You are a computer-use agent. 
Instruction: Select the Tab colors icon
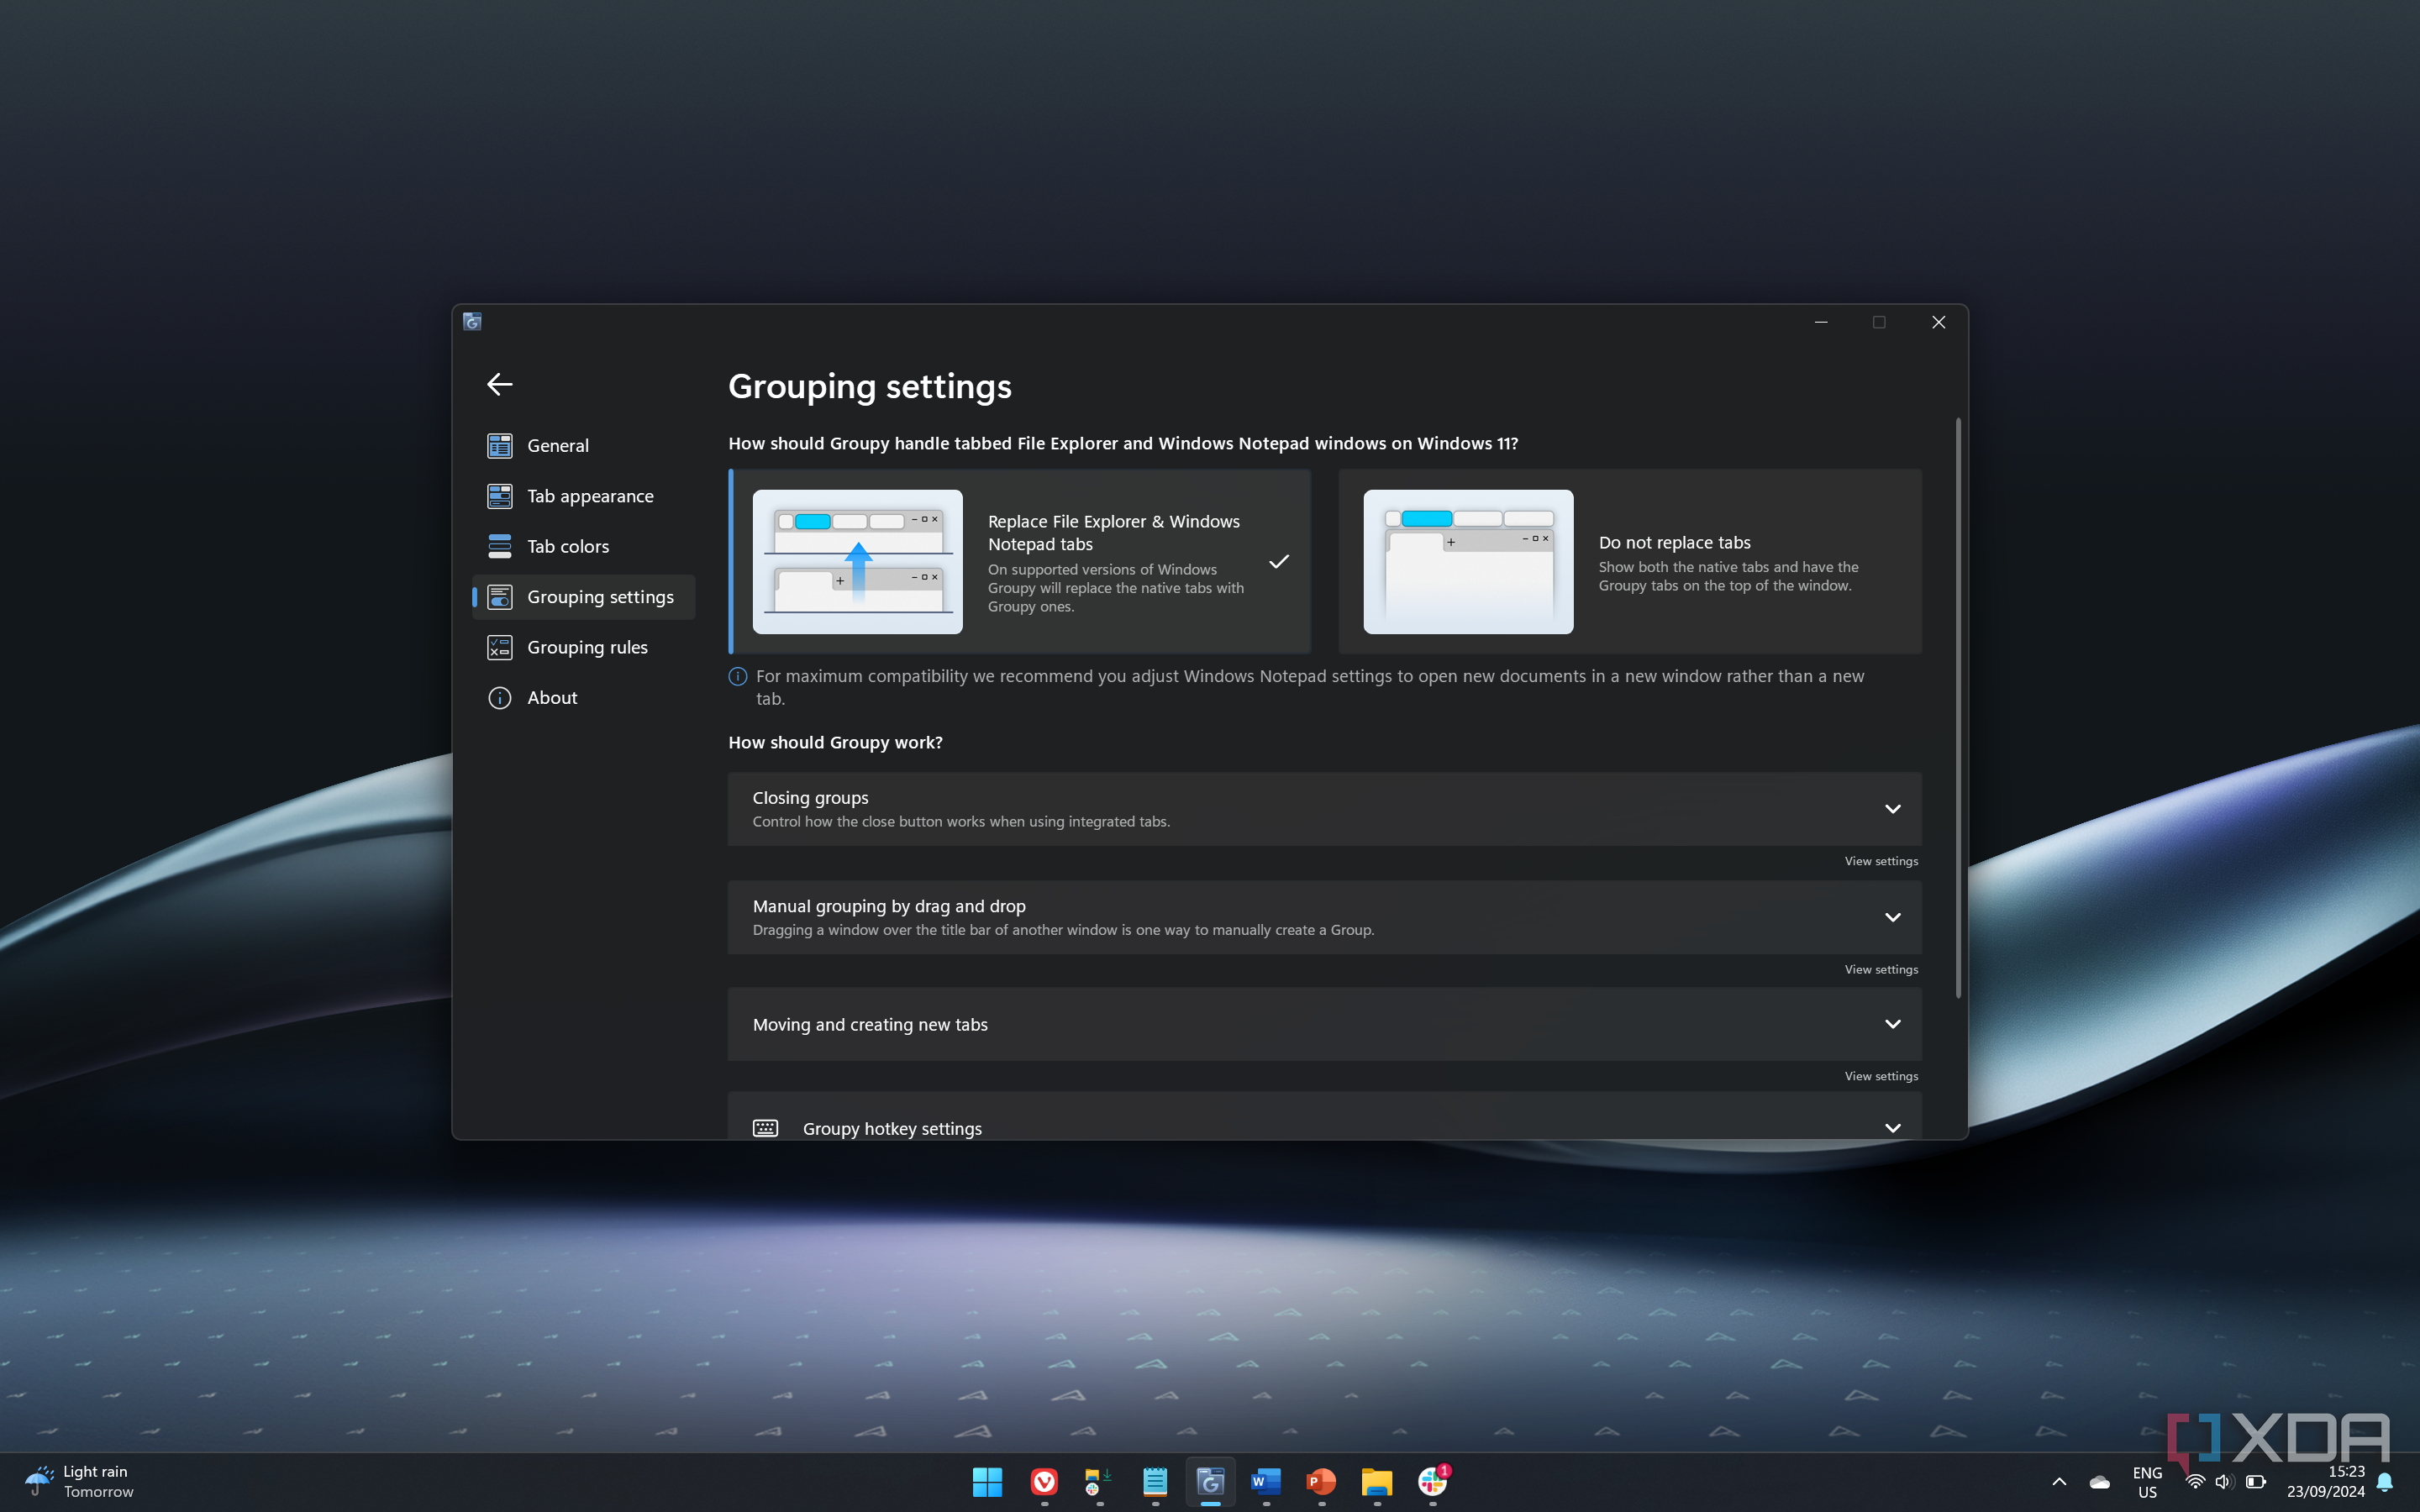click(500, 546)
